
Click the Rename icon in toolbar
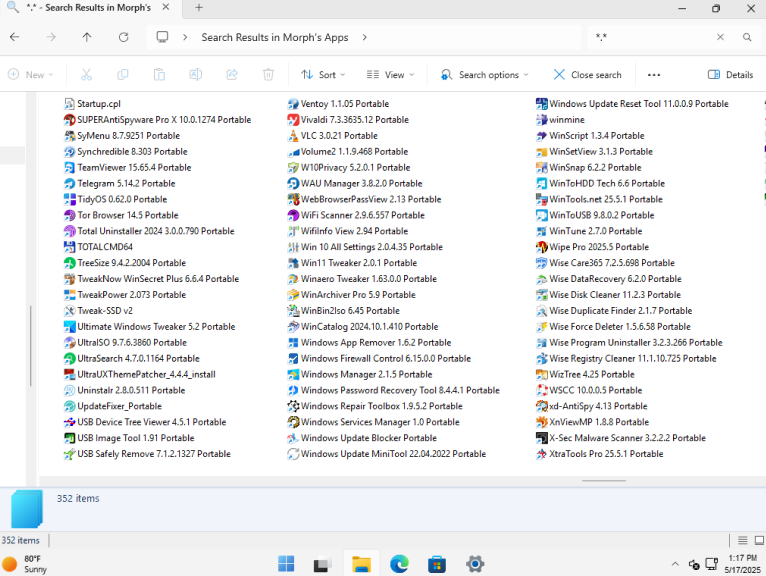point(195,75)
